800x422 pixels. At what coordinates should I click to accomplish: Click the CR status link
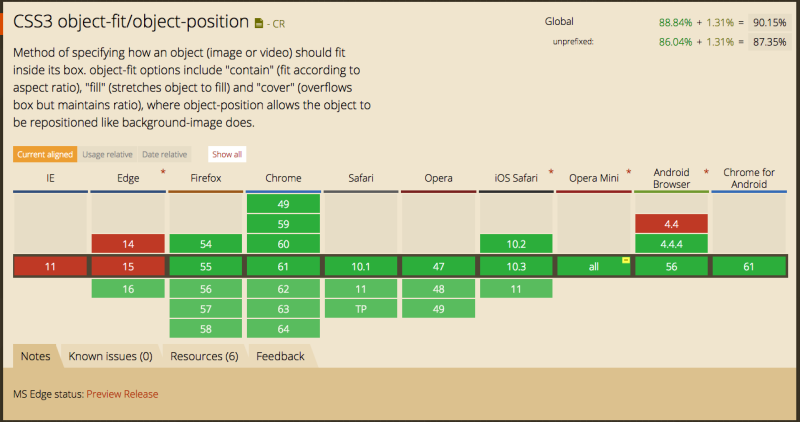(279, 24)
